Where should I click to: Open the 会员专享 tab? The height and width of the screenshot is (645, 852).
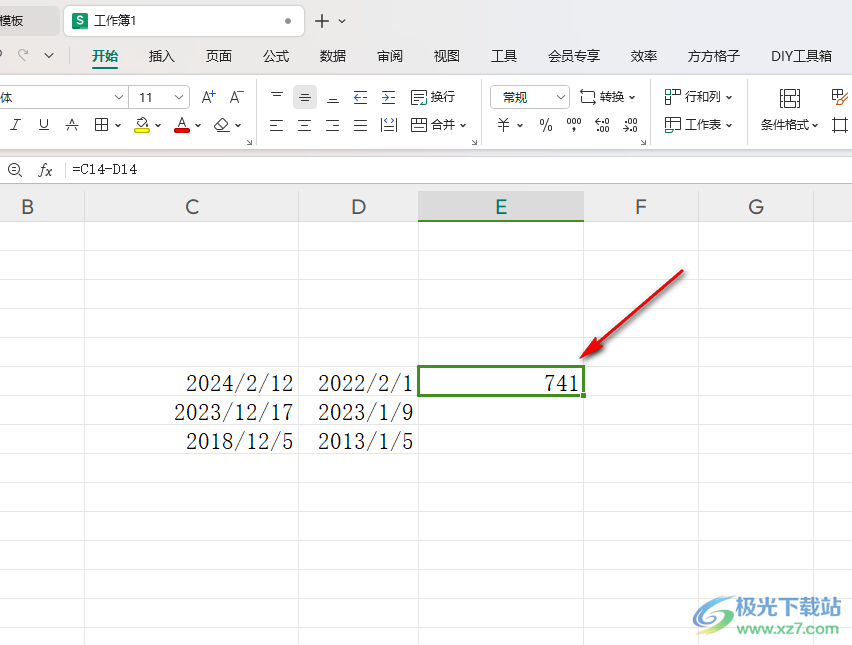pos(574,56)
